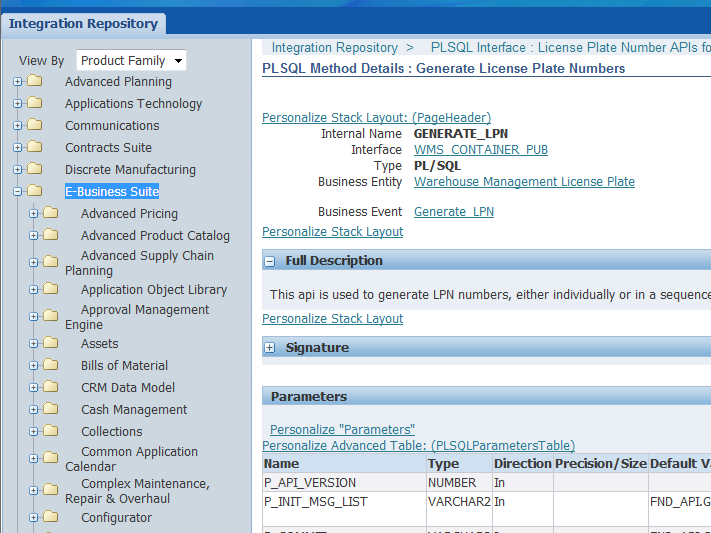The width and height of the screenshot is (711, 533).
Task: Open PLSQL Interface License Plate breadcrumb
Action: tap(570, 48)
